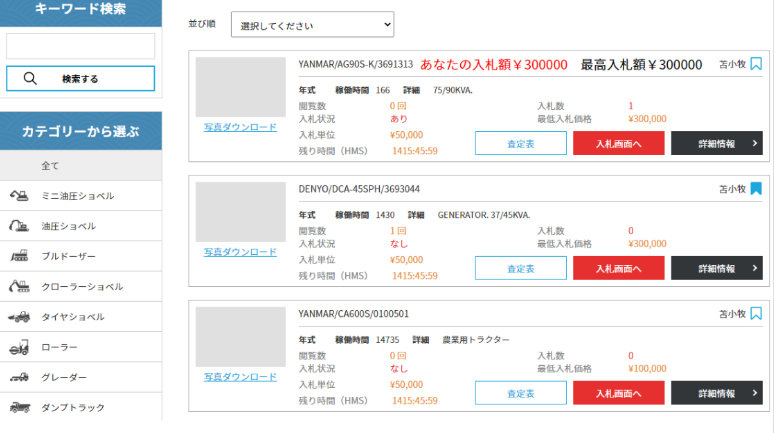Click the crawler shovel machine icon
This screenshot has height=433, width=774.
click(x=20, y=286)
